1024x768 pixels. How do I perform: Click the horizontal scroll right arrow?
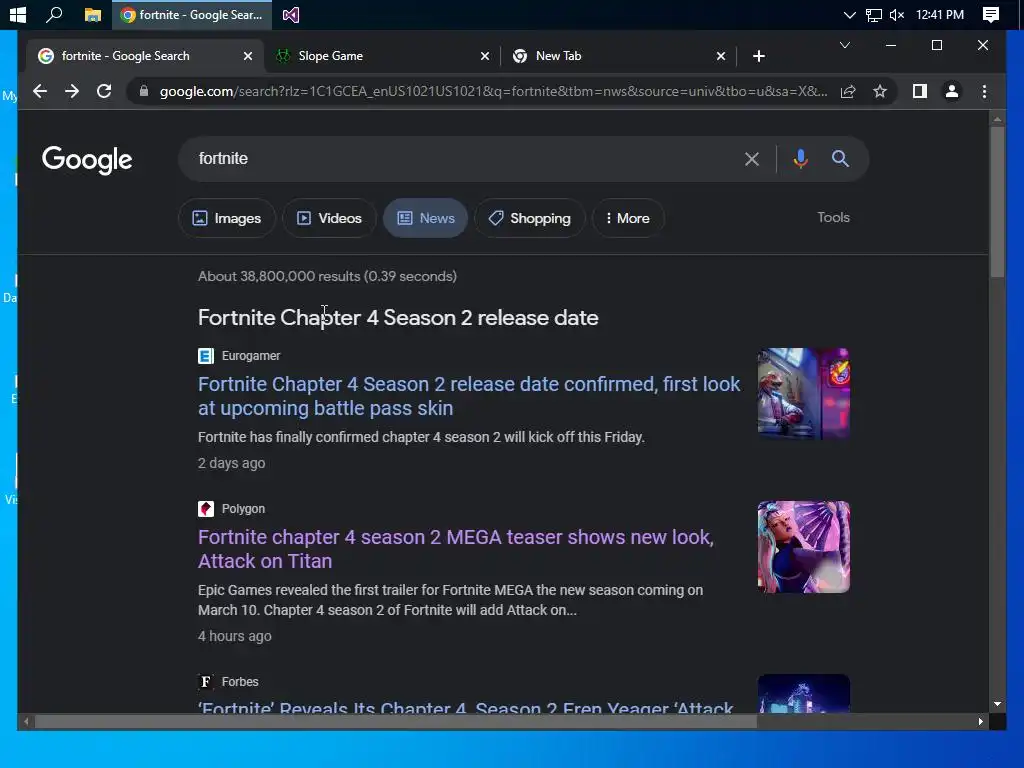980,722
